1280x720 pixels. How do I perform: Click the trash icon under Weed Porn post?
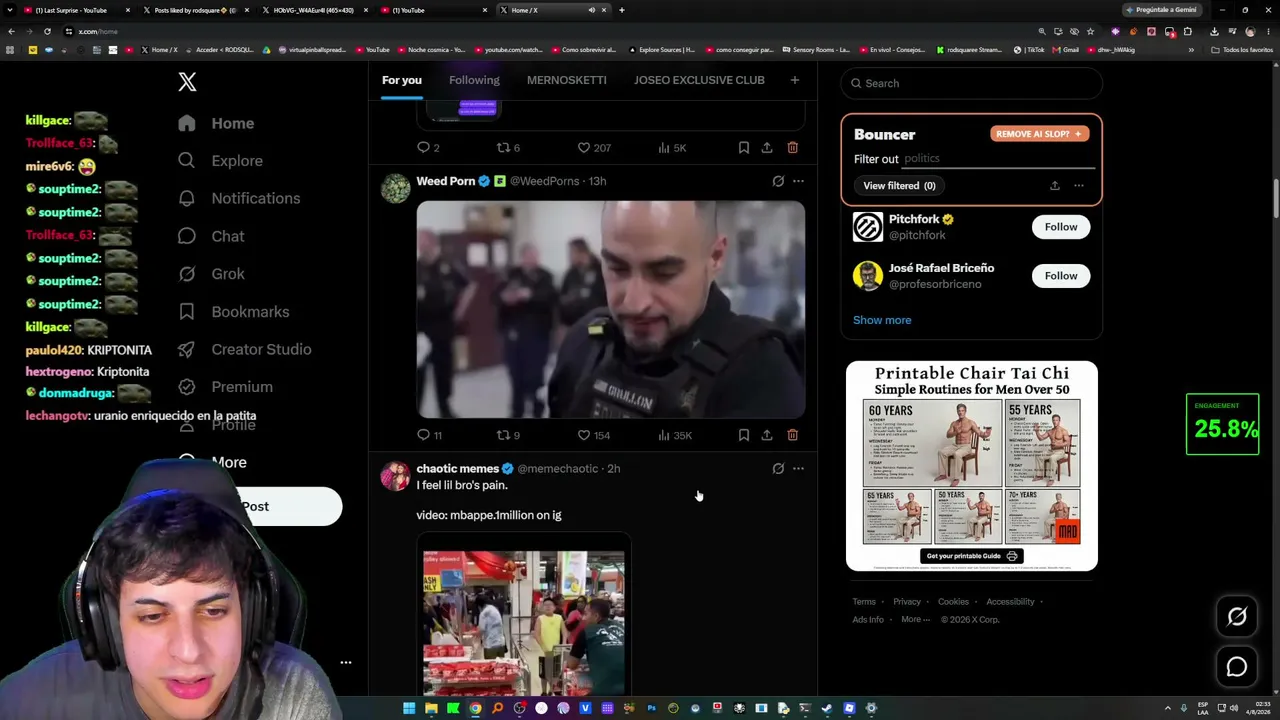pos(792,435)
